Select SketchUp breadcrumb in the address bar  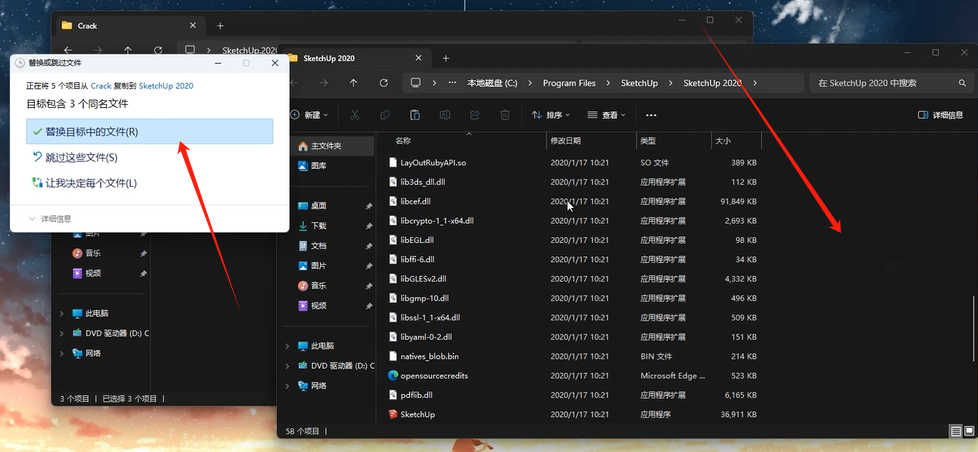(639, 83)
